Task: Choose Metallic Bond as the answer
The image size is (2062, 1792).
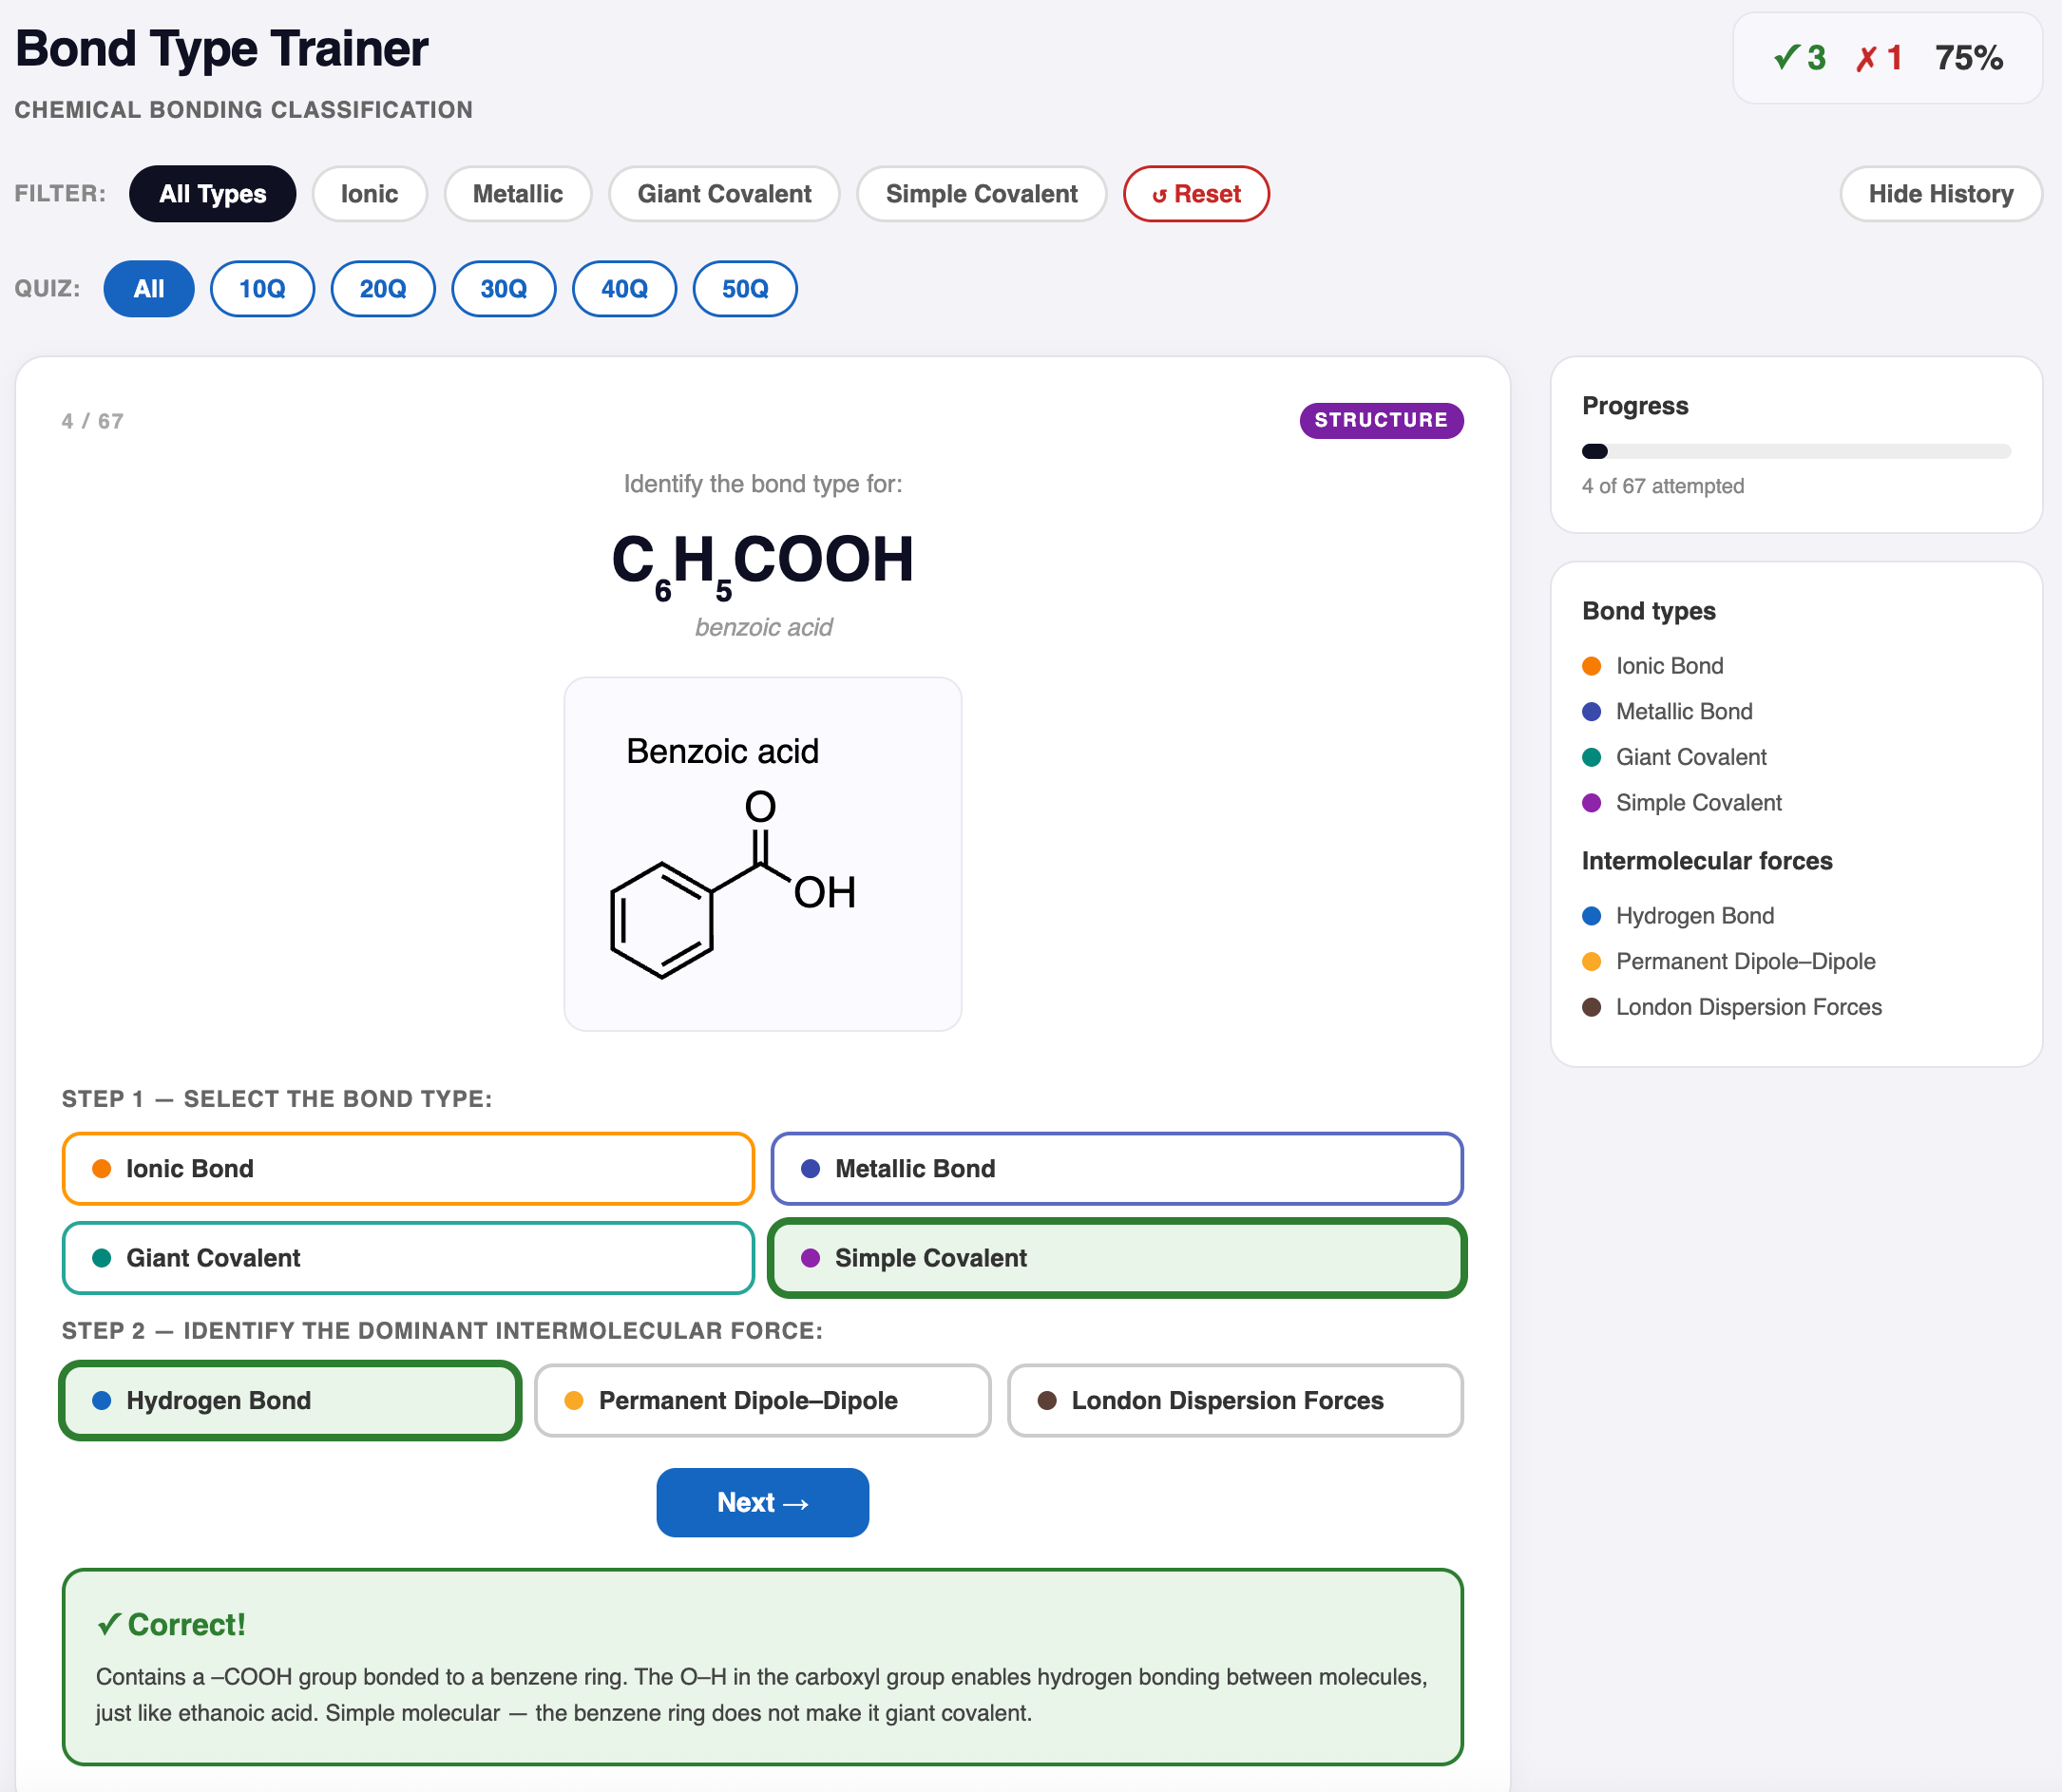Action: (1116, 1168)
